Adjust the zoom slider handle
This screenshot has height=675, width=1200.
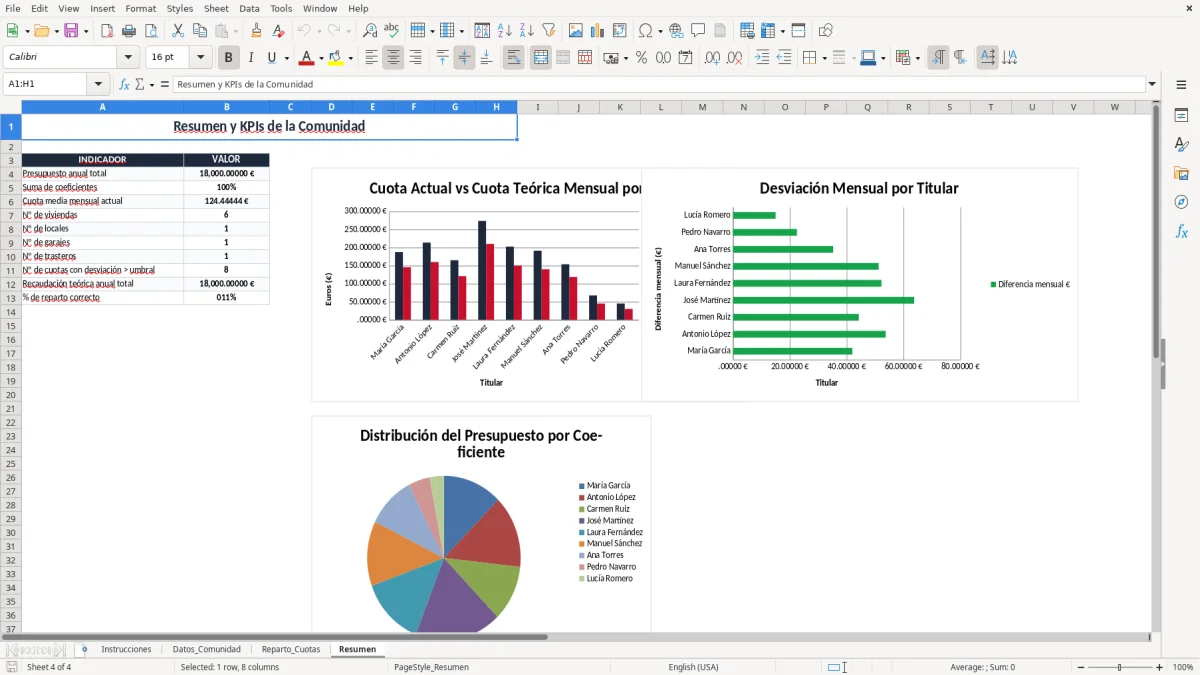(x=1120, y=667)
